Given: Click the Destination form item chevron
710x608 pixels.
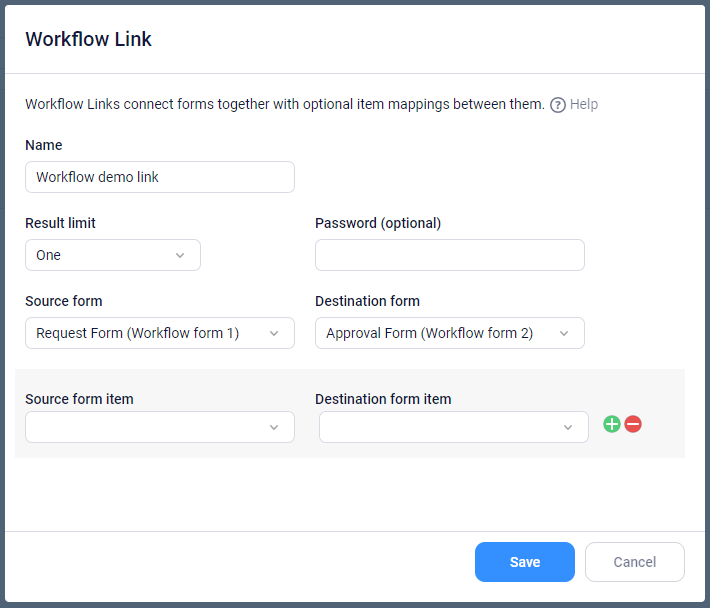Looking at the screenshot, I should coord(568,427).
